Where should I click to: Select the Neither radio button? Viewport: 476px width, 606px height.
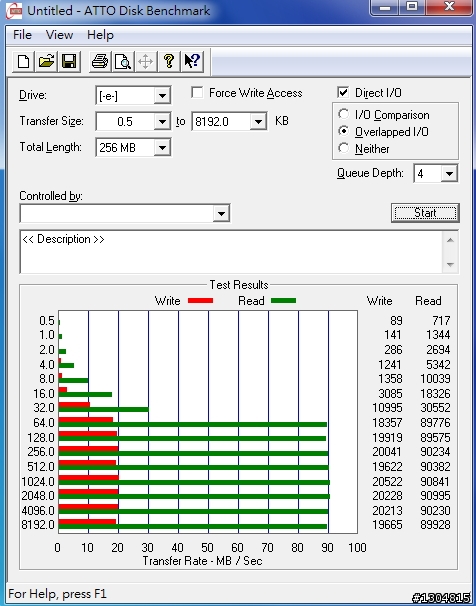pos(343,148)
